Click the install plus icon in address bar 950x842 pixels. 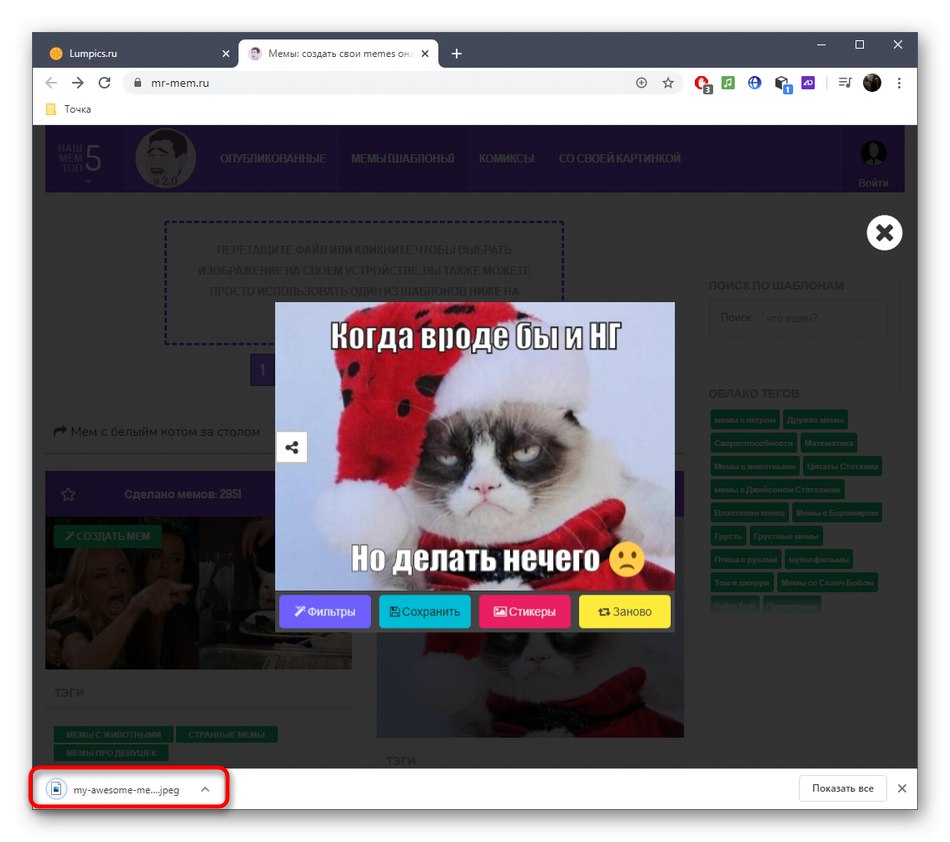(641, 83)
